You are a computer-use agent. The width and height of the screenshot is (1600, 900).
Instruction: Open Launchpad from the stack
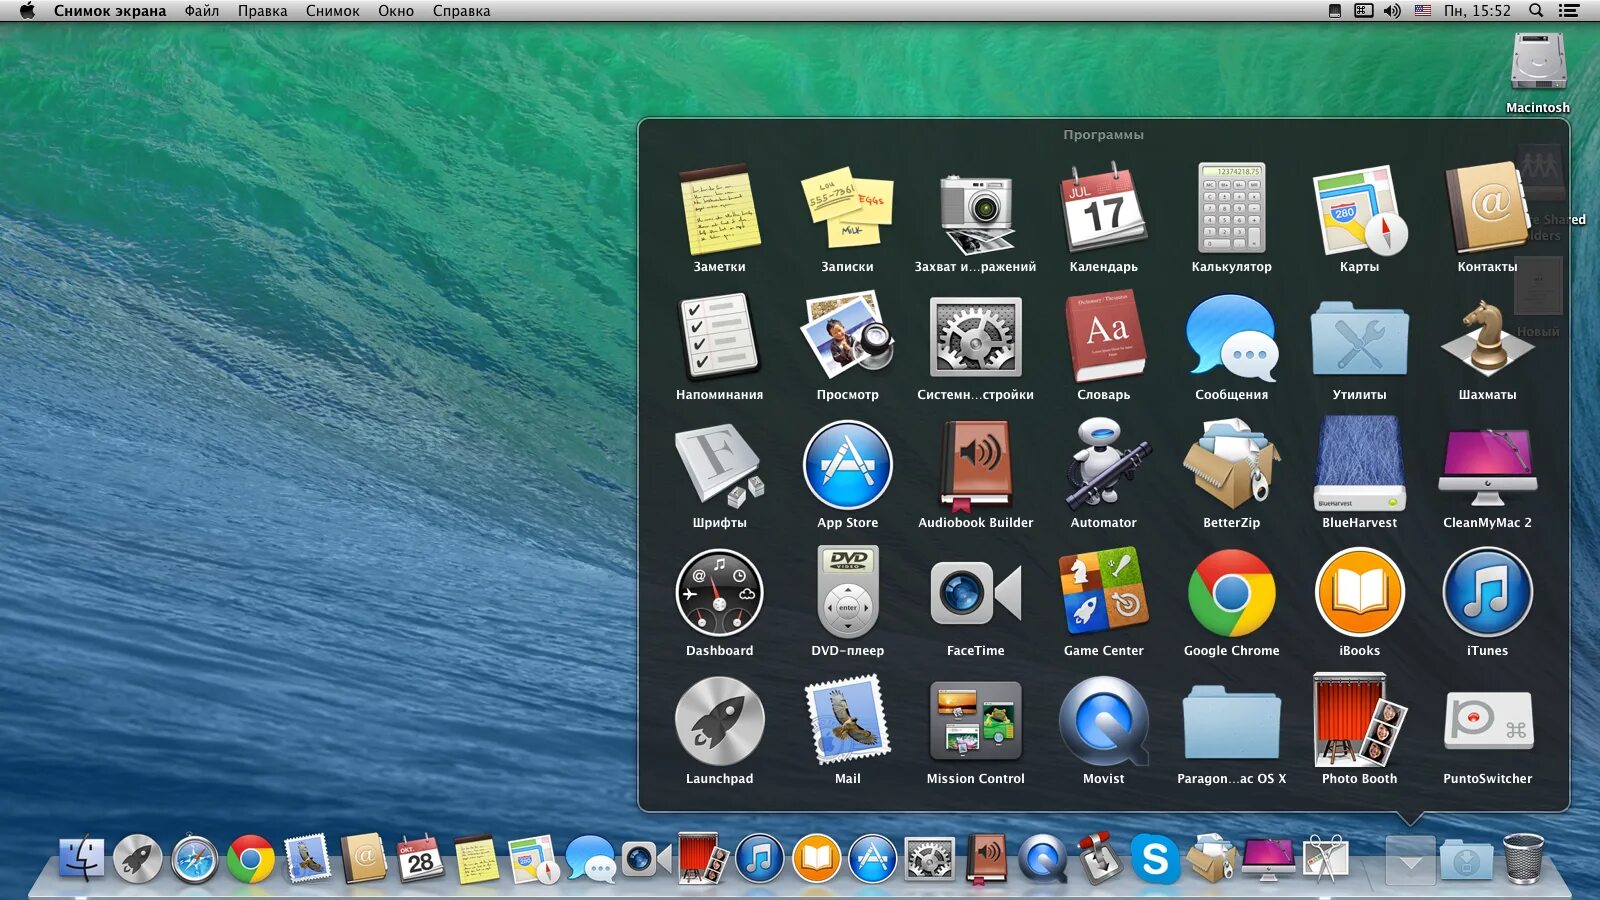click(719, 721)
